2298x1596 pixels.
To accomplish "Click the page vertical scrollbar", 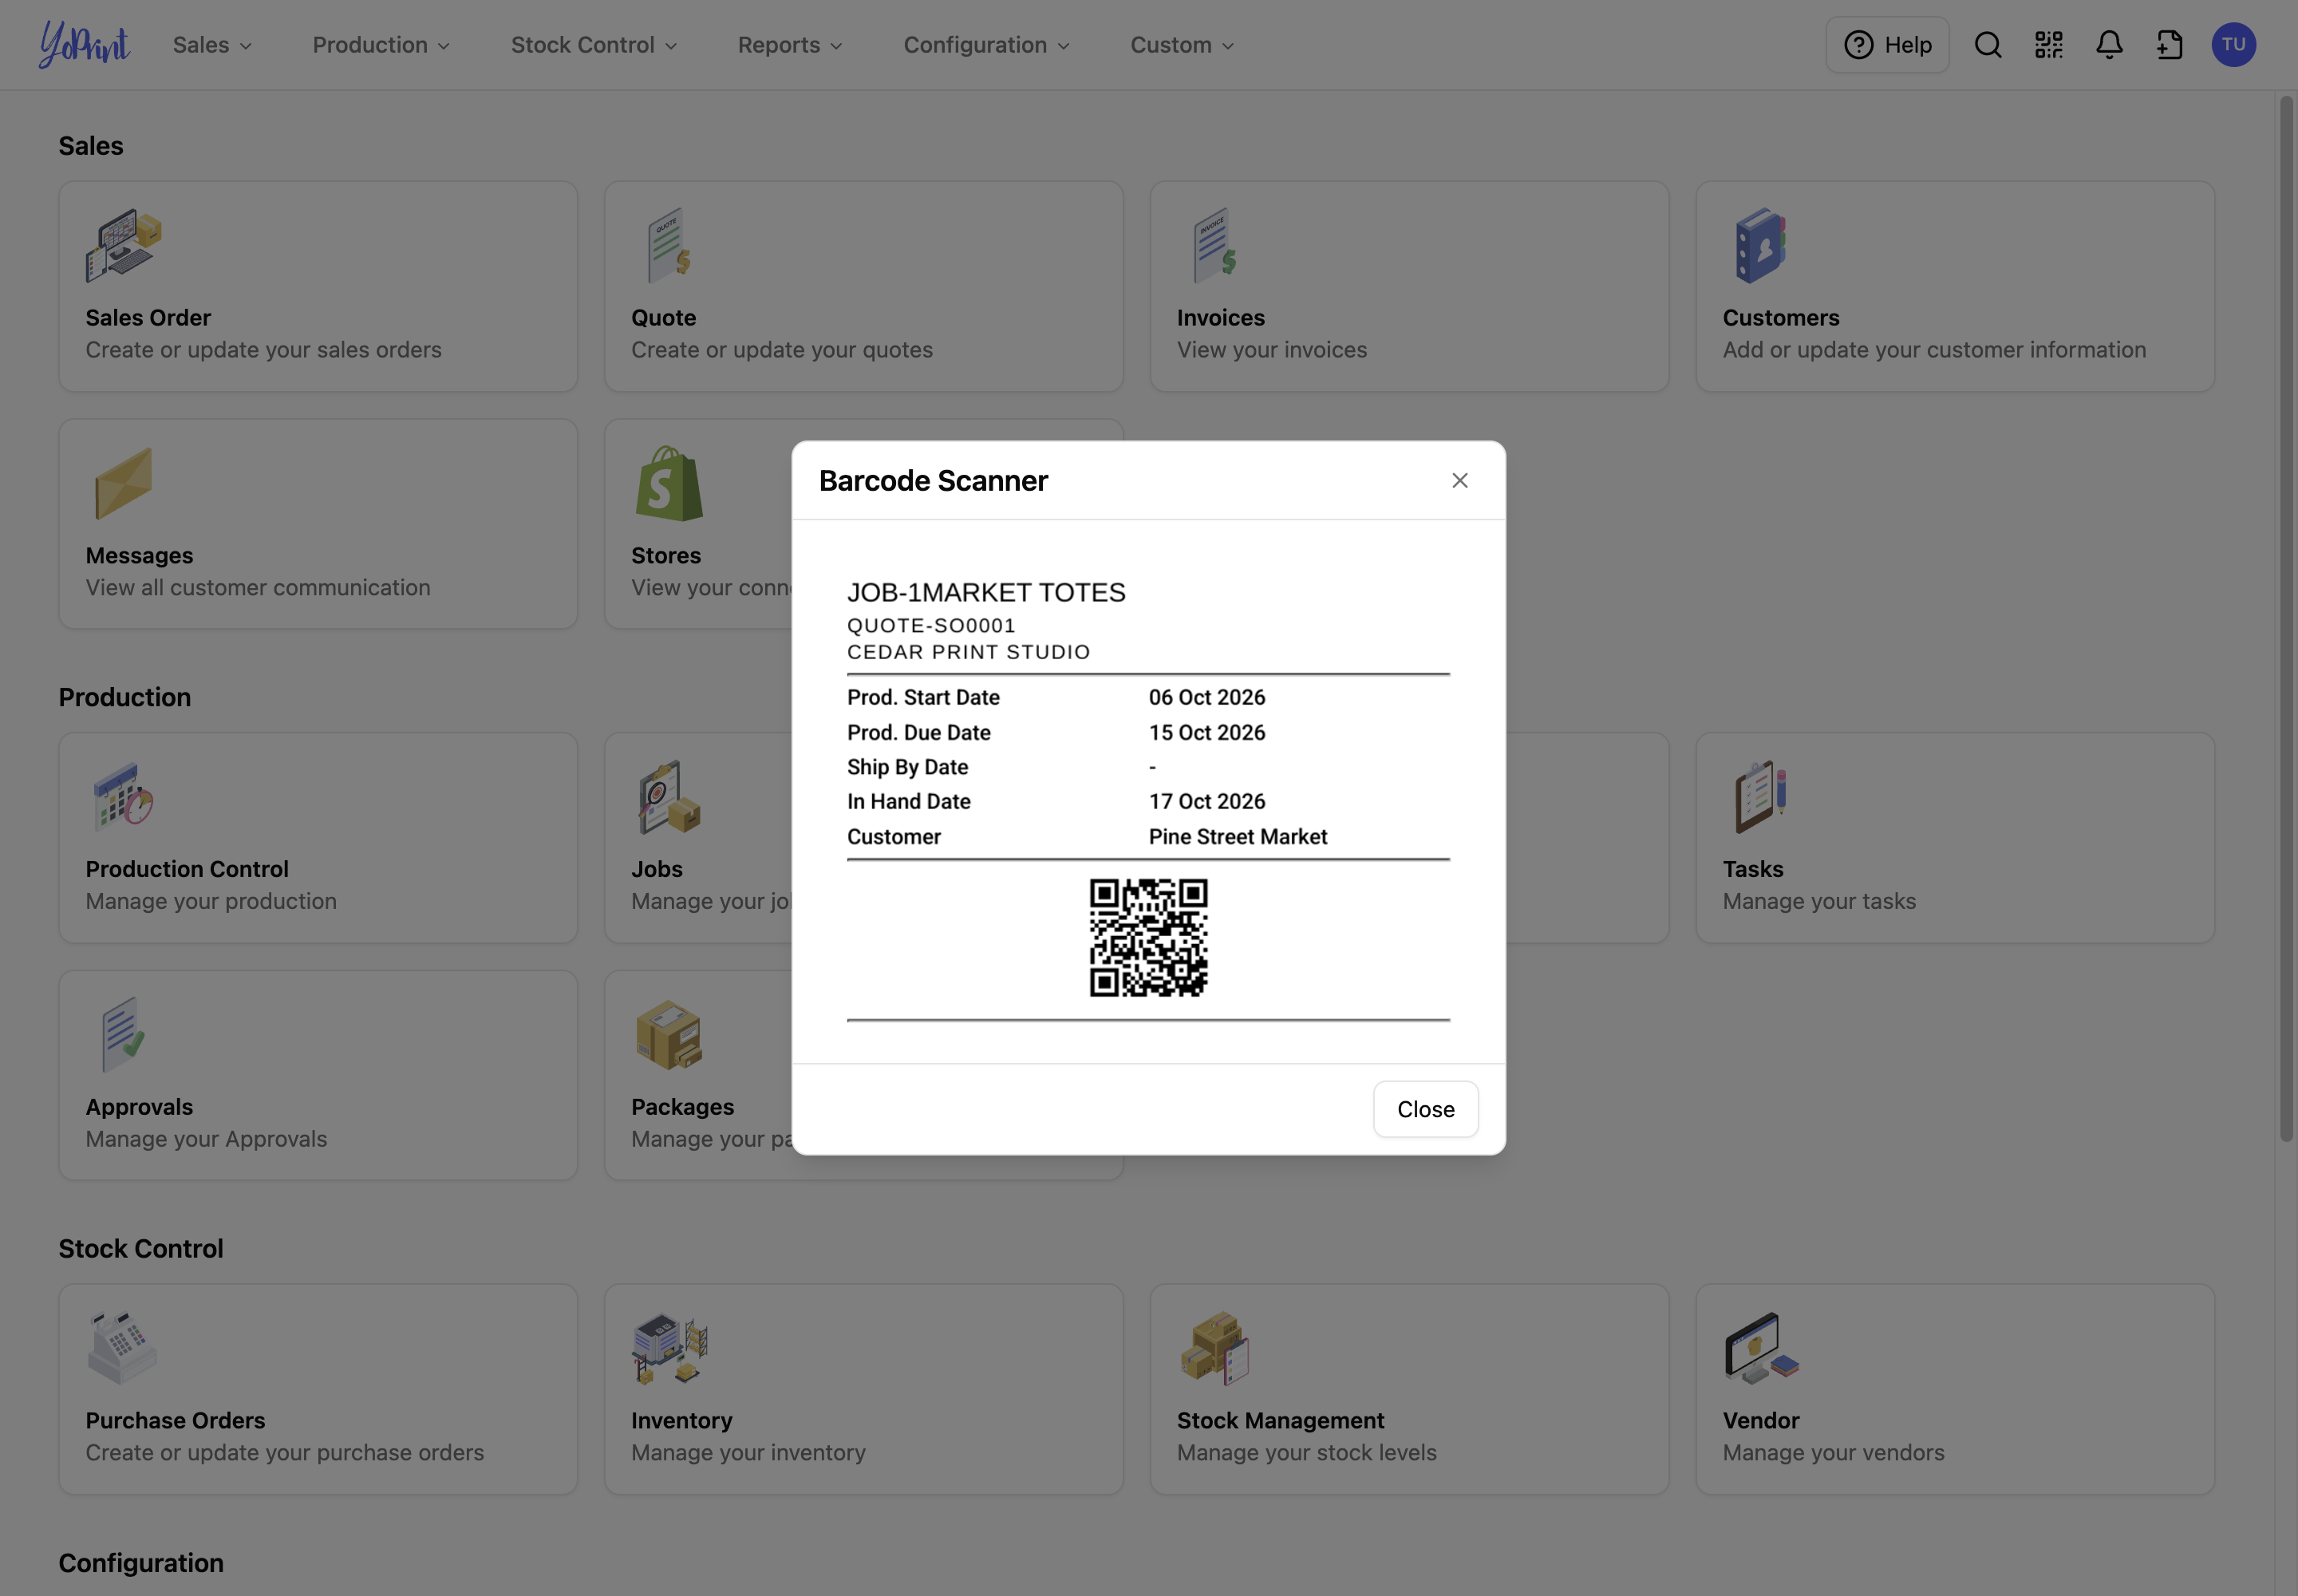I will pos(2286,618).
